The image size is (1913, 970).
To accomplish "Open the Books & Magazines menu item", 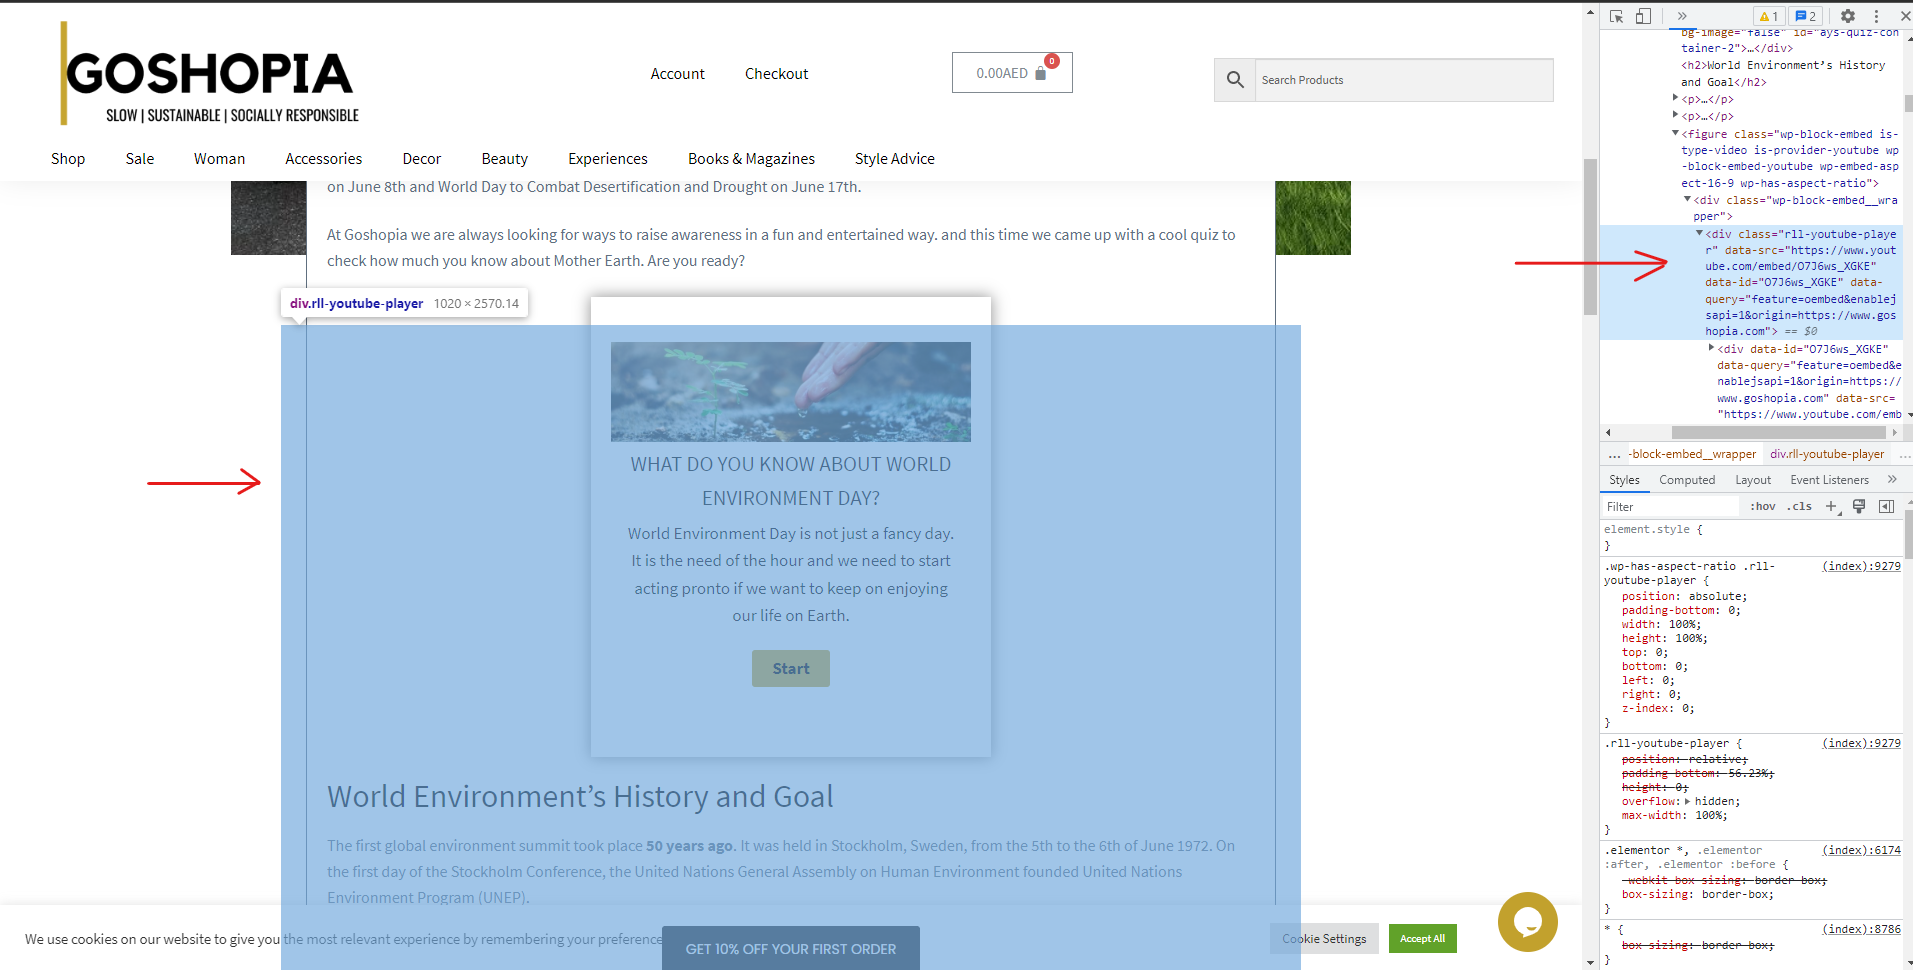I will pyautogui.click(x=751, y=159).
